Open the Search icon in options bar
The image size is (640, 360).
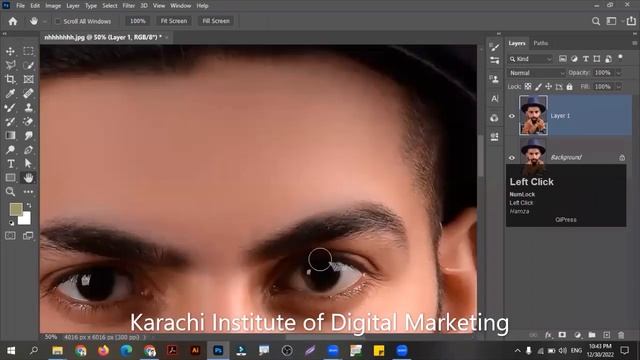coord(596,21)
